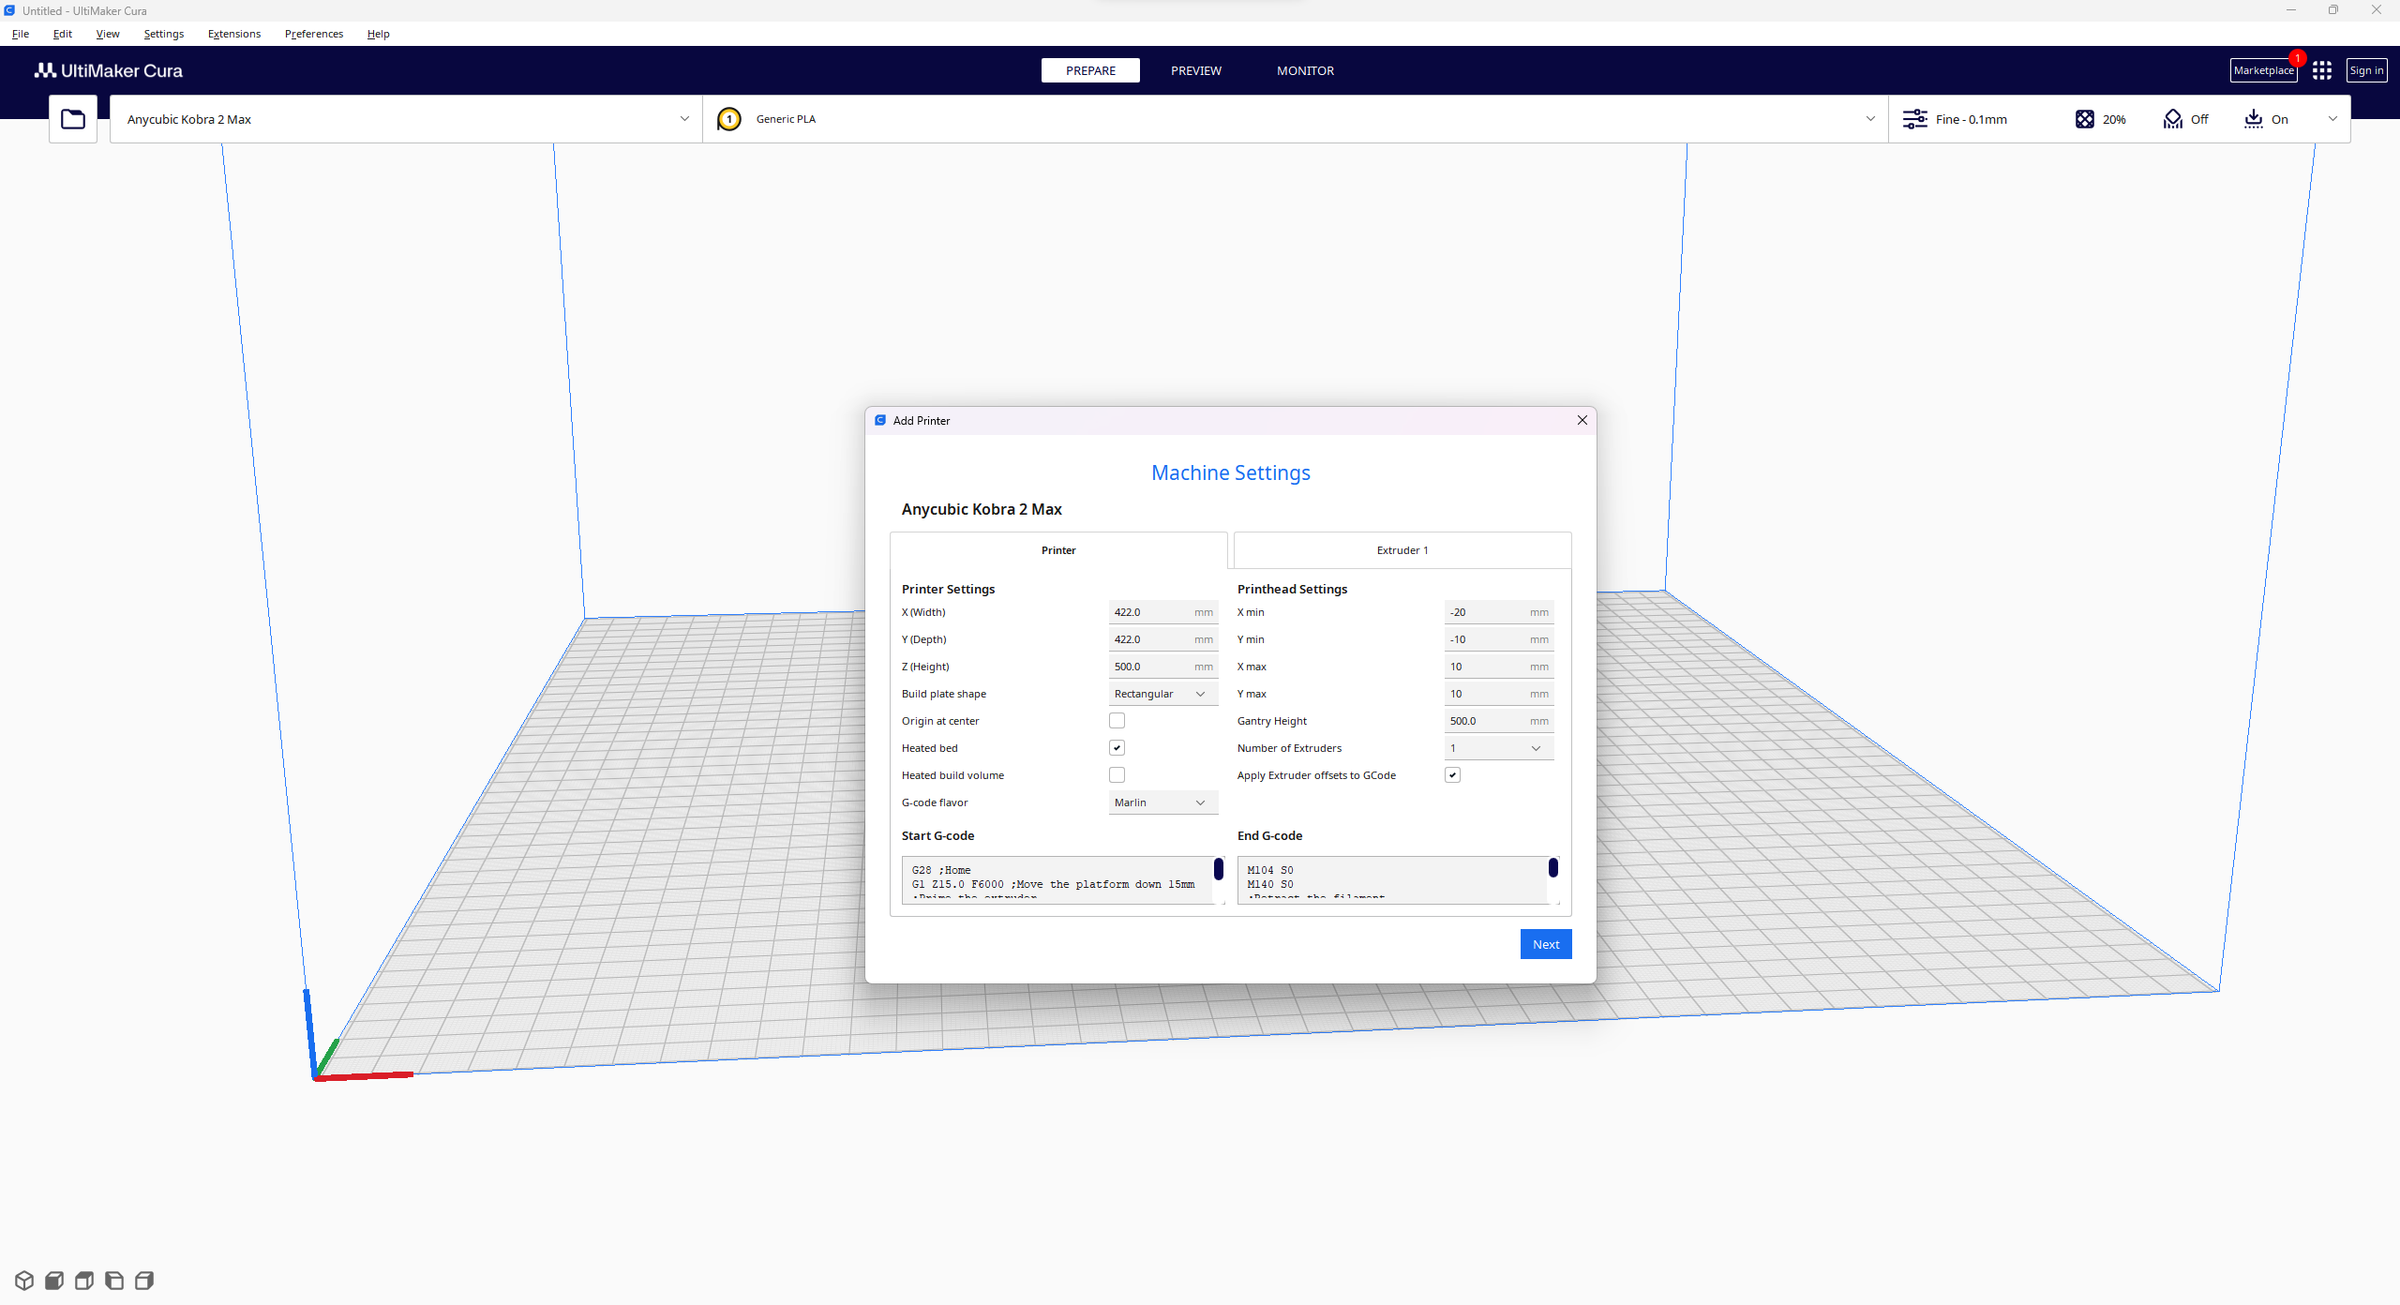Open the G-code flavor dropdown

1162,802
